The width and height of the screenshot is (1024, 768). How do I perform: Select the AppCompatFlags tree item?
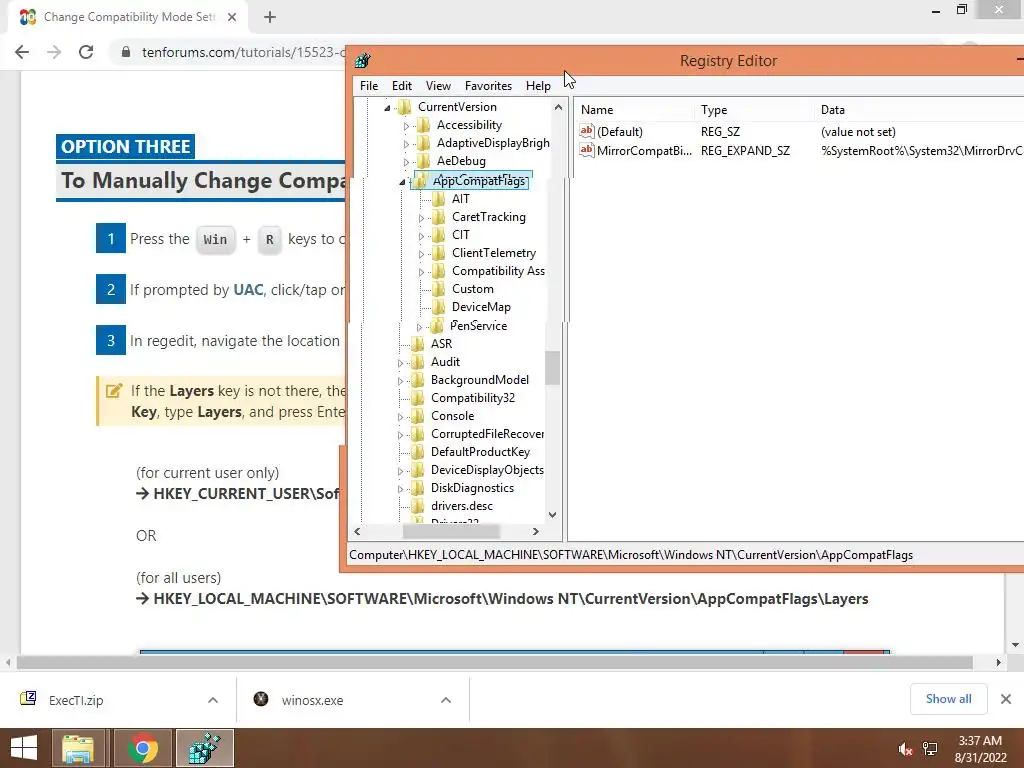pyautogui.click(x=479, y=181)
